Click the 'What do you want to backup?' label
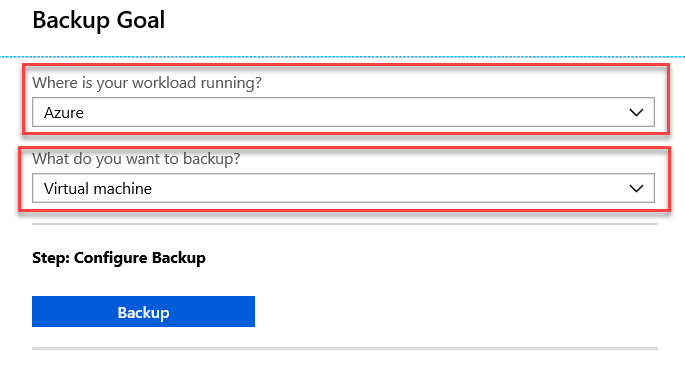 (136, 159)
